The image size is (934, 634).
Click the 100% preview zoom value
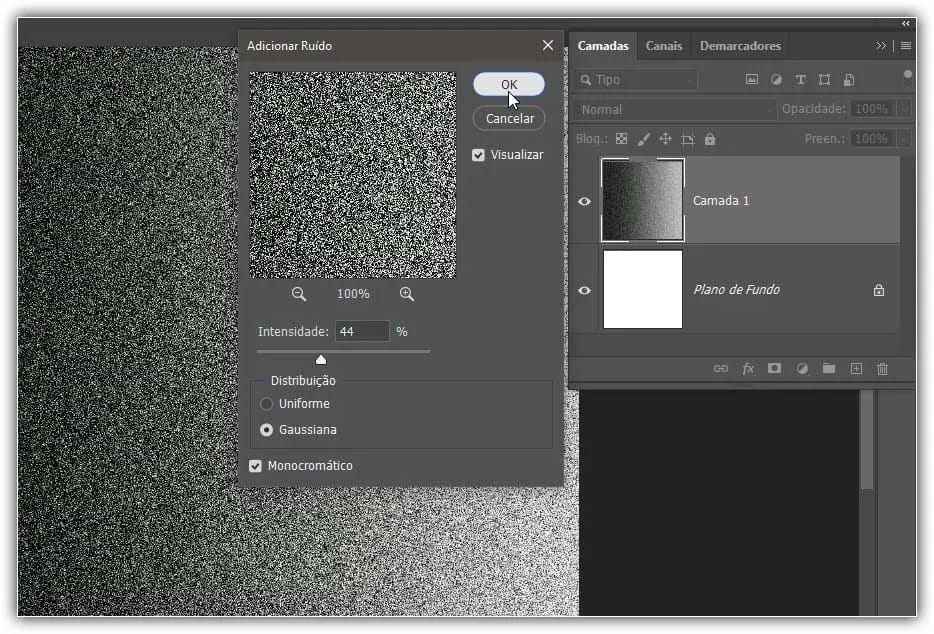coord(353,294)
